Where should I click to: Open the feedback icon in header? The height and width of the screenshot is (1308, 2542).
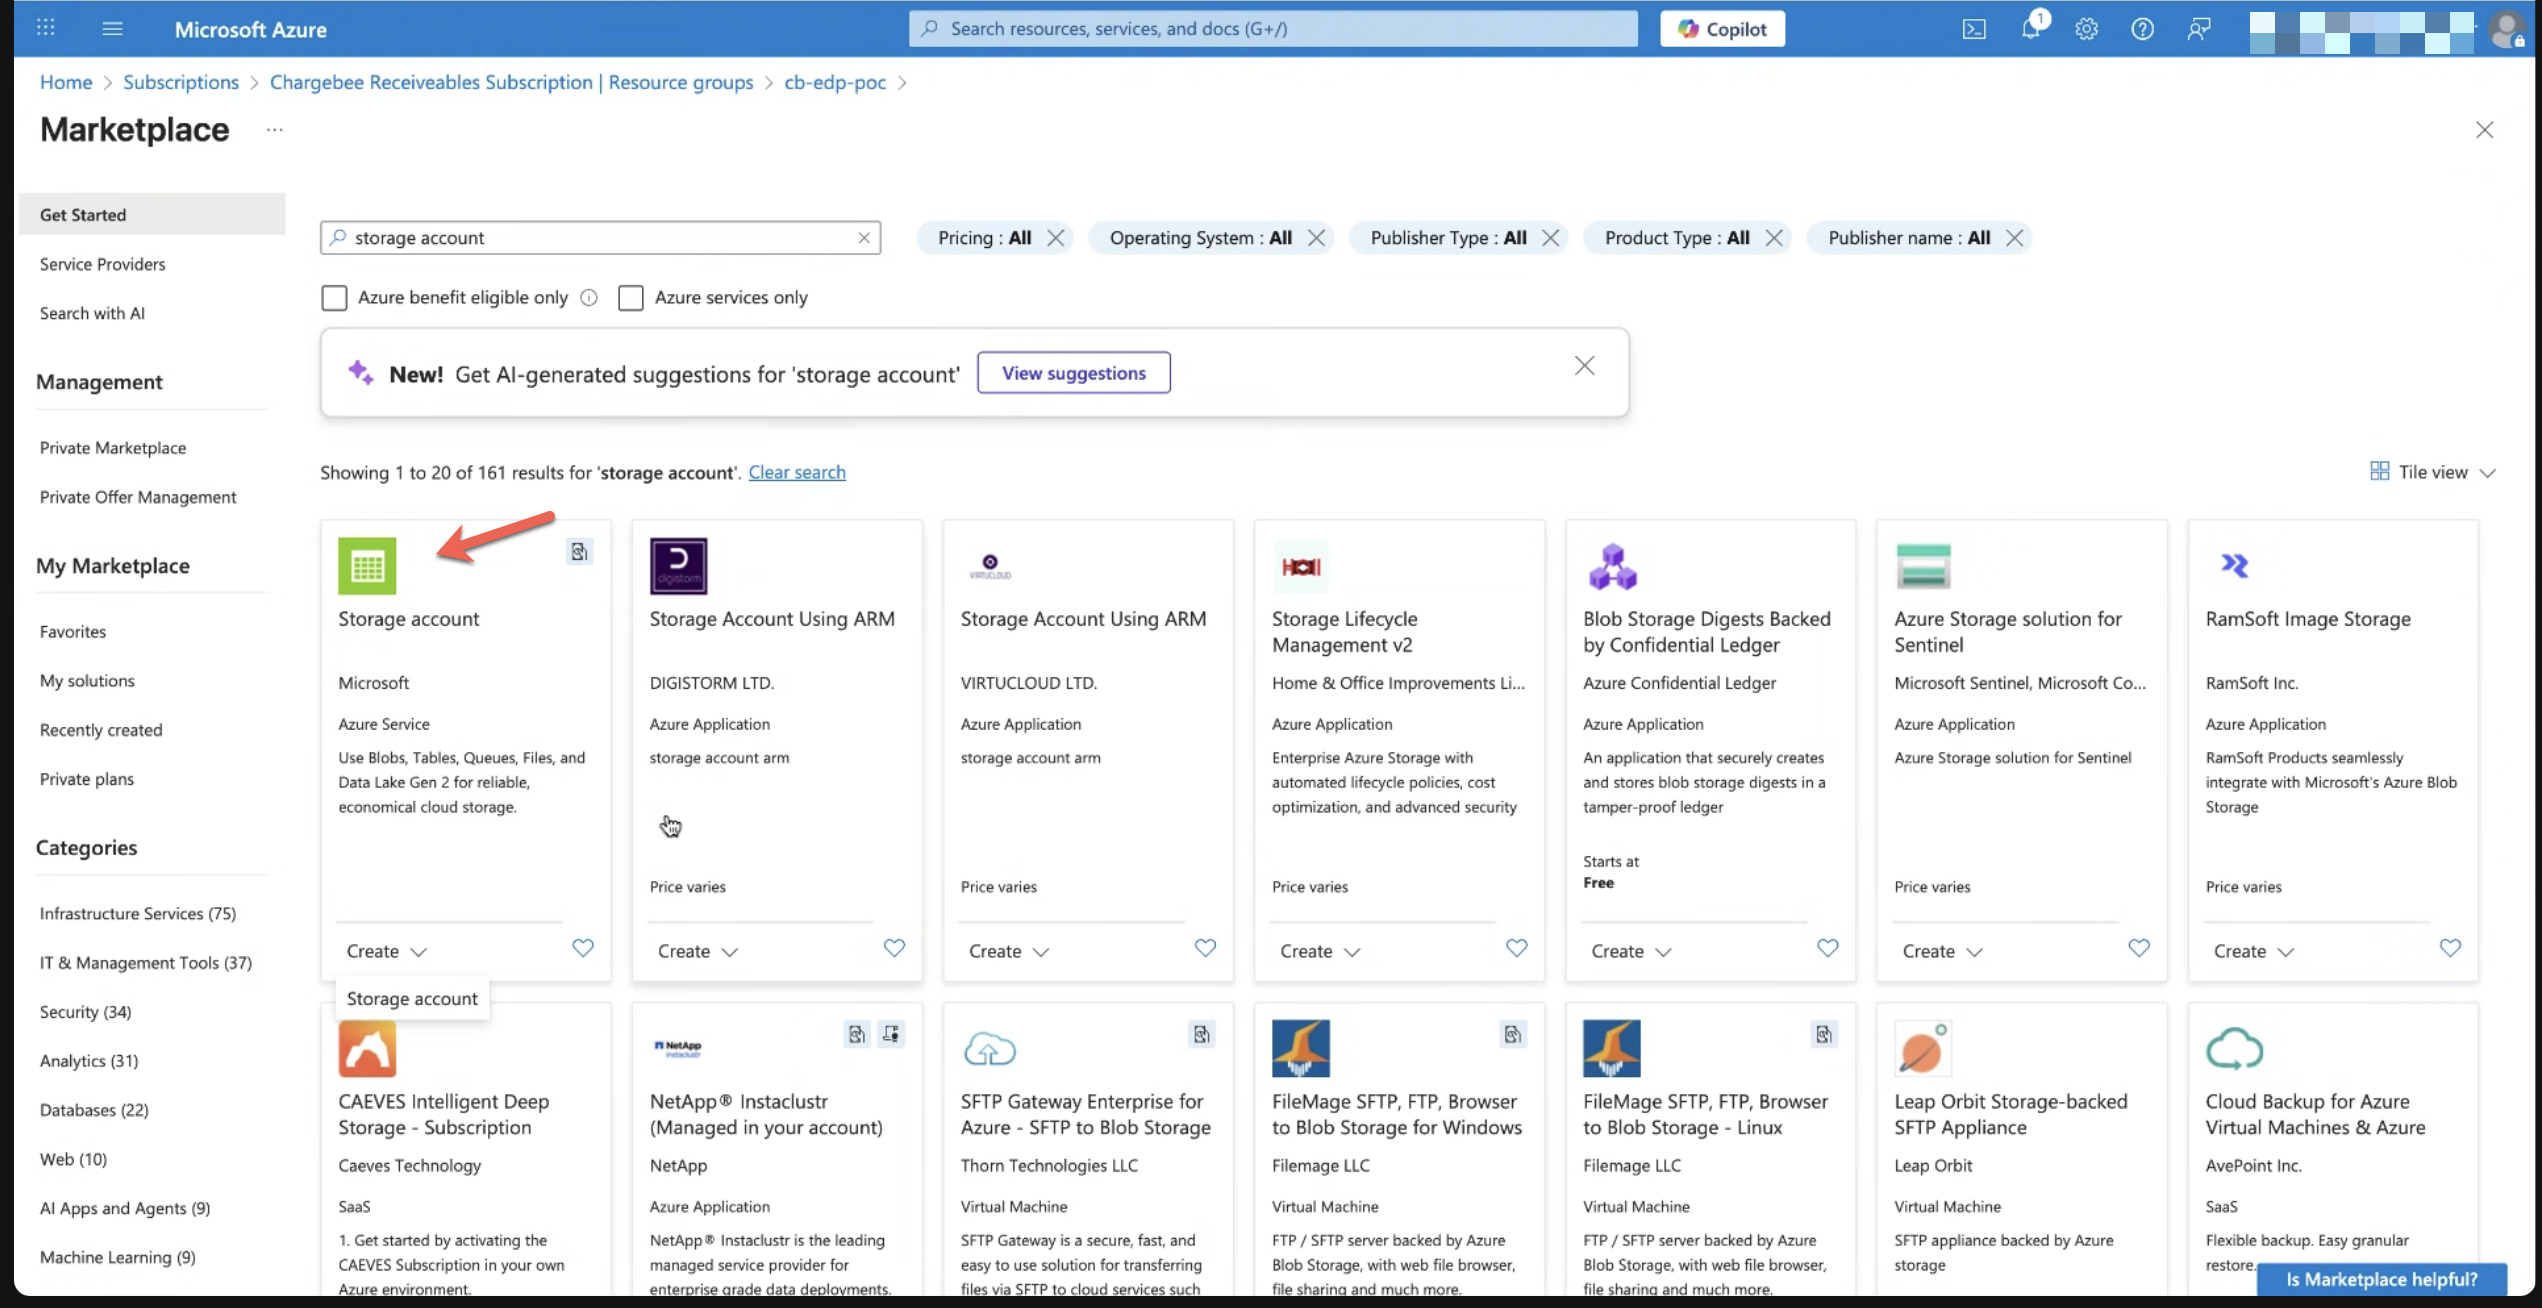click(2198, 29)
